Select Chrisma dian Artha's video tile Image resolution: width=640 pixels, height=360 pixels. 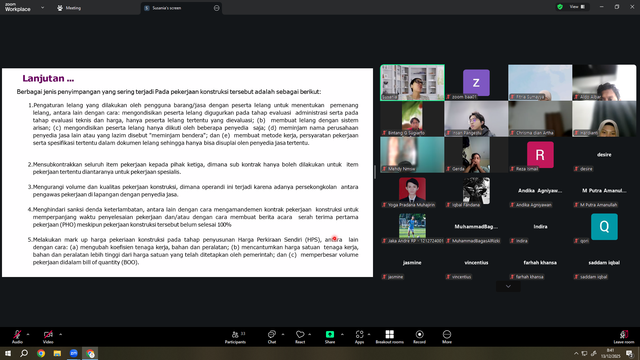pyautogui.click(x=540, y=119)
